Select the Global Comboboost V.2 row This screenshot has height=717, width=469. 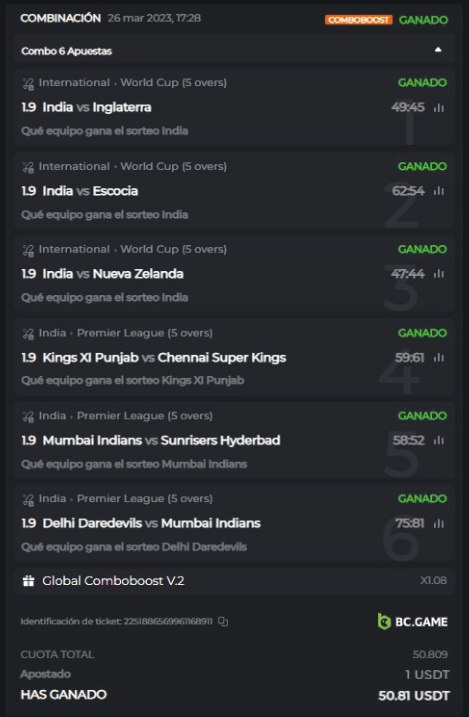234,581
